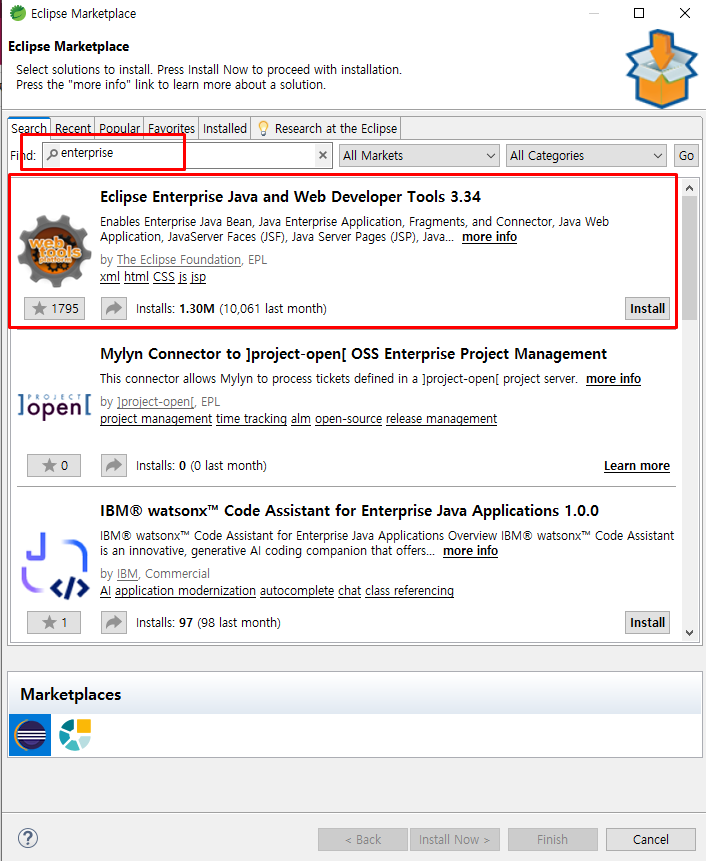Click the results list scrollbar thumb
The width and height of the screenshot is (706, 861).
(x=690, y=258)
